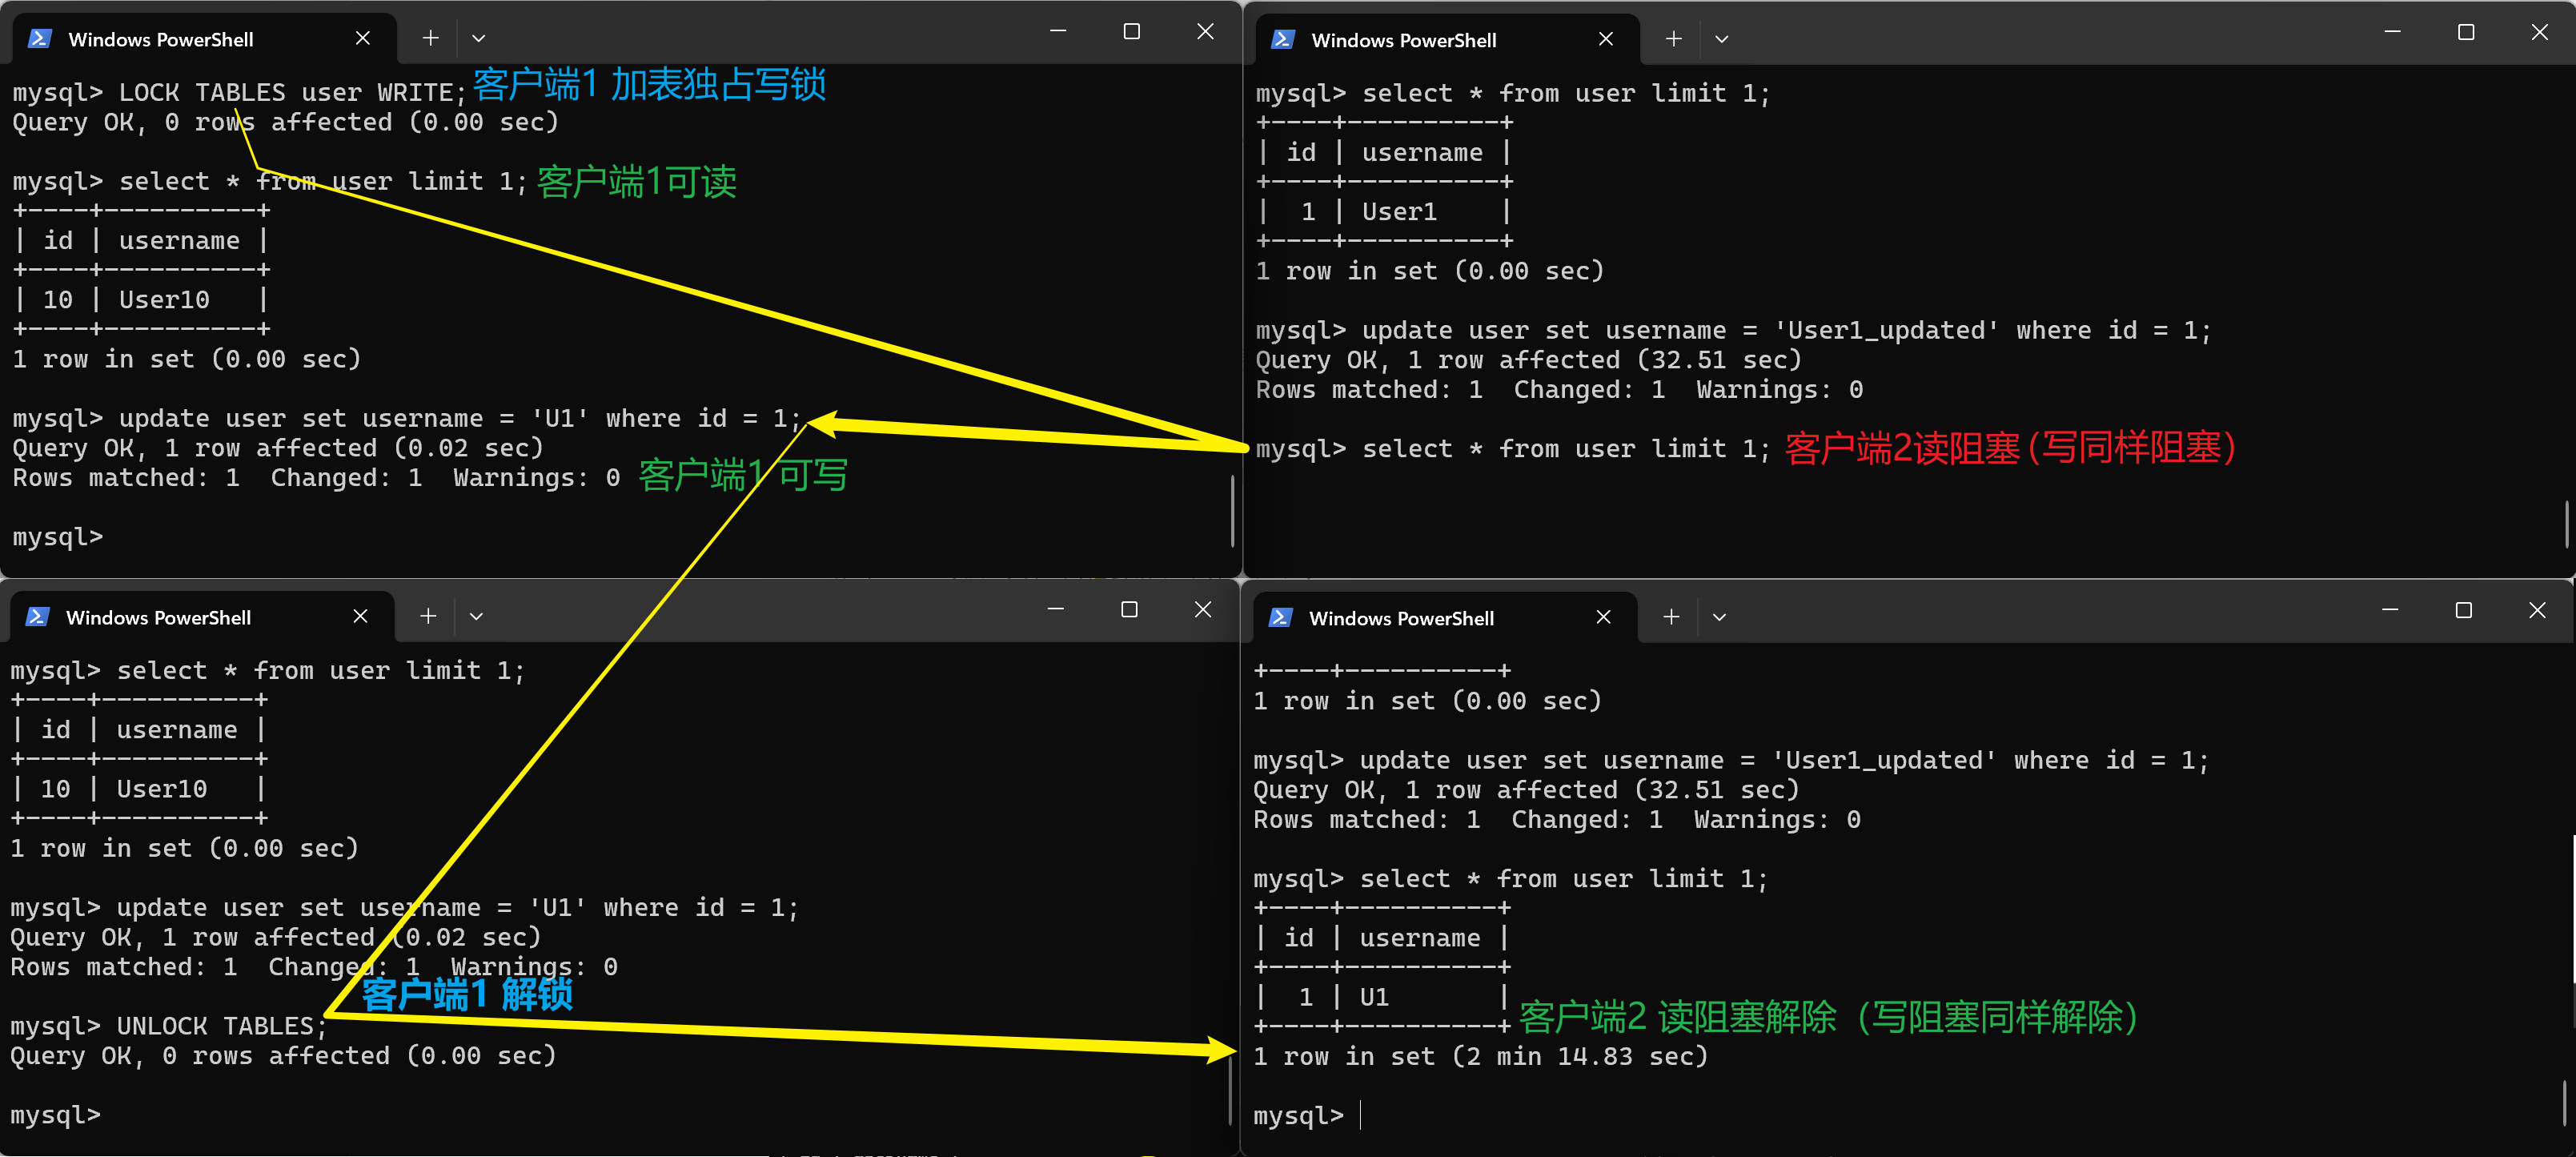This screenshot has width=2576, height=1157.
Task: Maximize the window showing 2 min 14.83 sec
Action: (2464, 611)
